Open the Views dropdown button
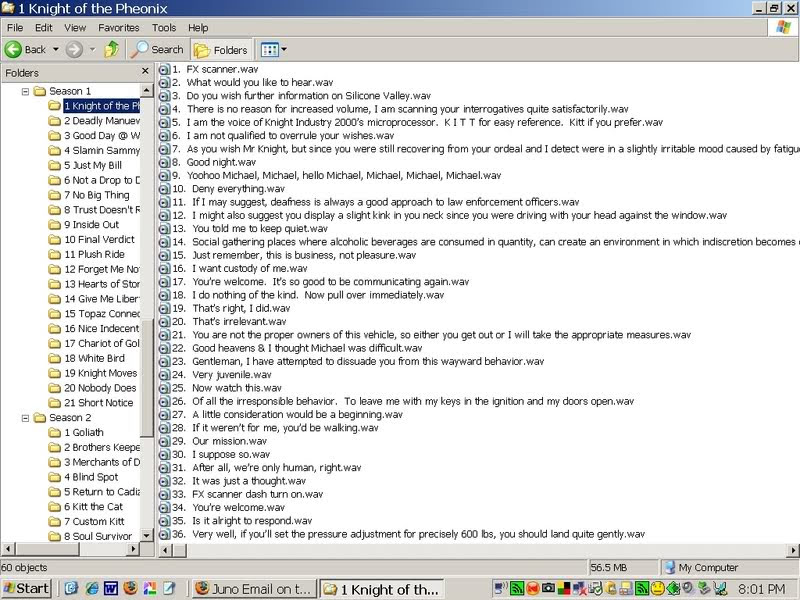This screenshot has height=600, width=800. pos(273,49)
